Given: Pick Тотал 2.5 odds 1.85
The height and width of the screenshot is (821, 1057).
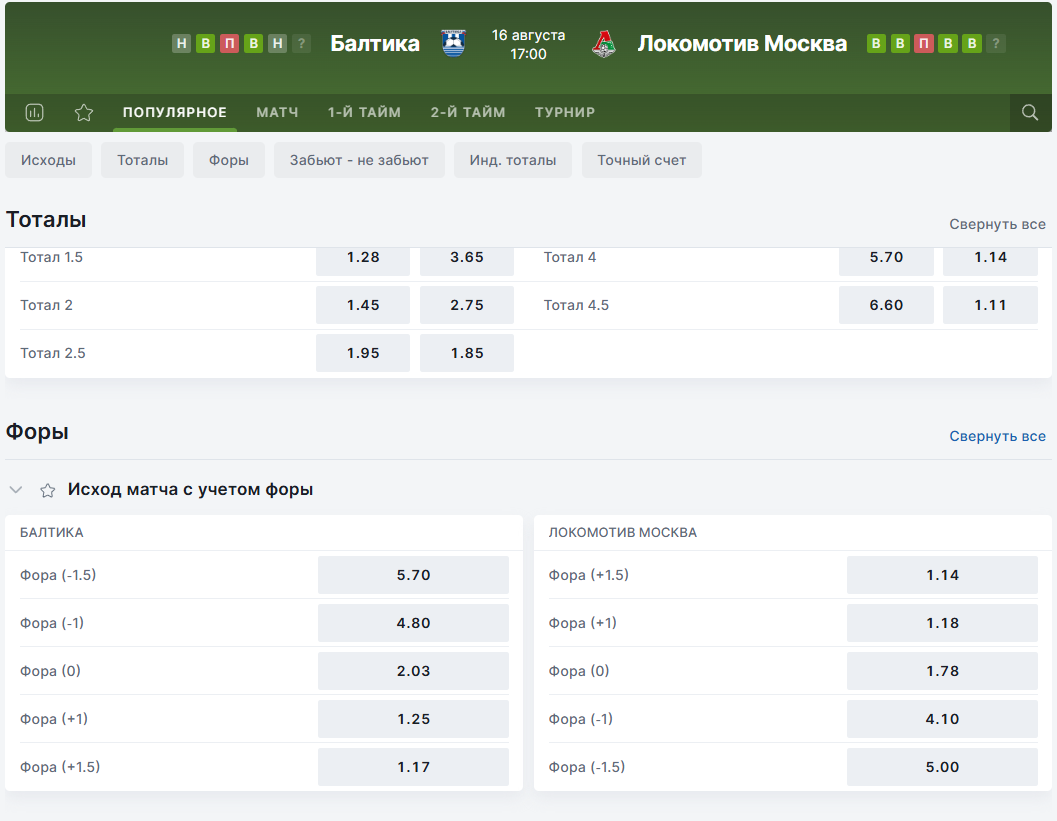Looking at the screenshot, I should pos(466,353).
